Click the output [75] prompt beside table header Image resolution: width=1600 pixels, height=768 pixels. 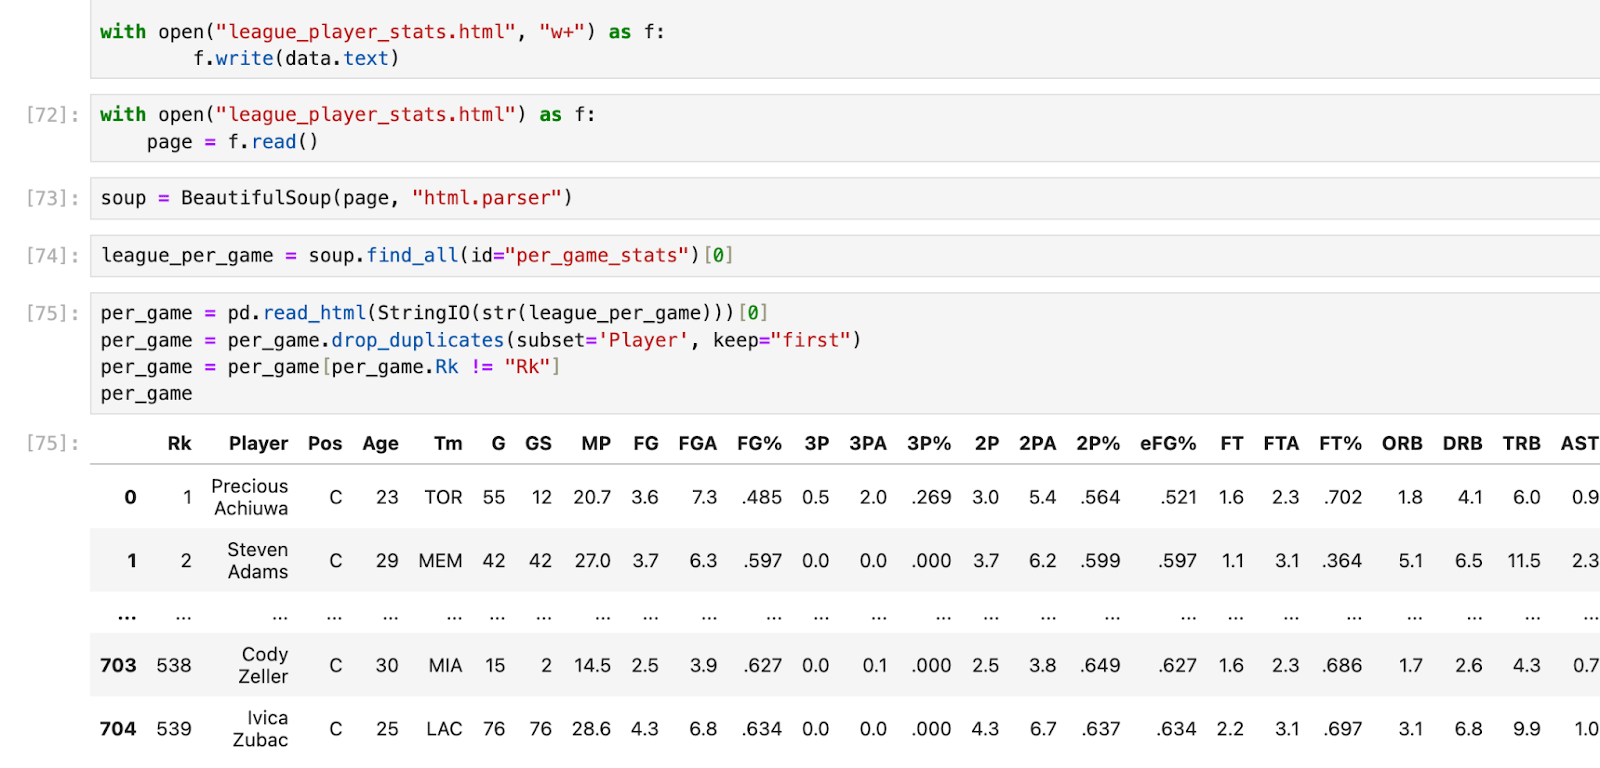click(x=52, y=443)
